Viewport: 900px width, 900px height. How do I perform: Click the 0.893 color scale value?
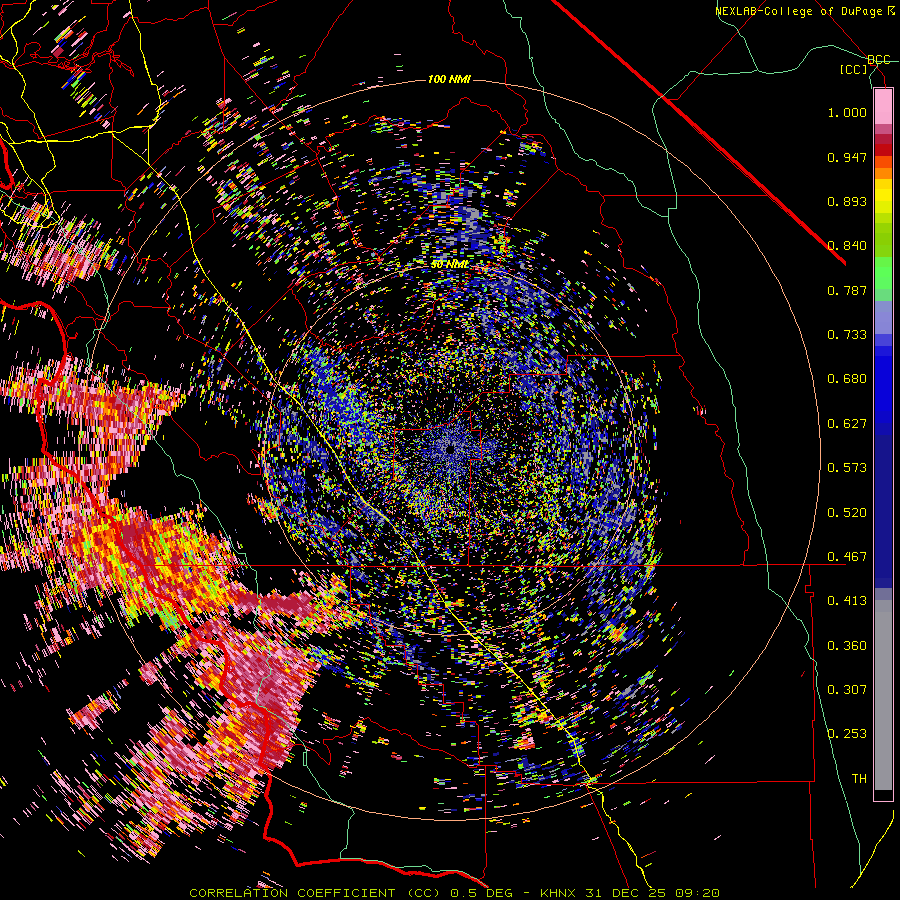(x=847, y=201)
